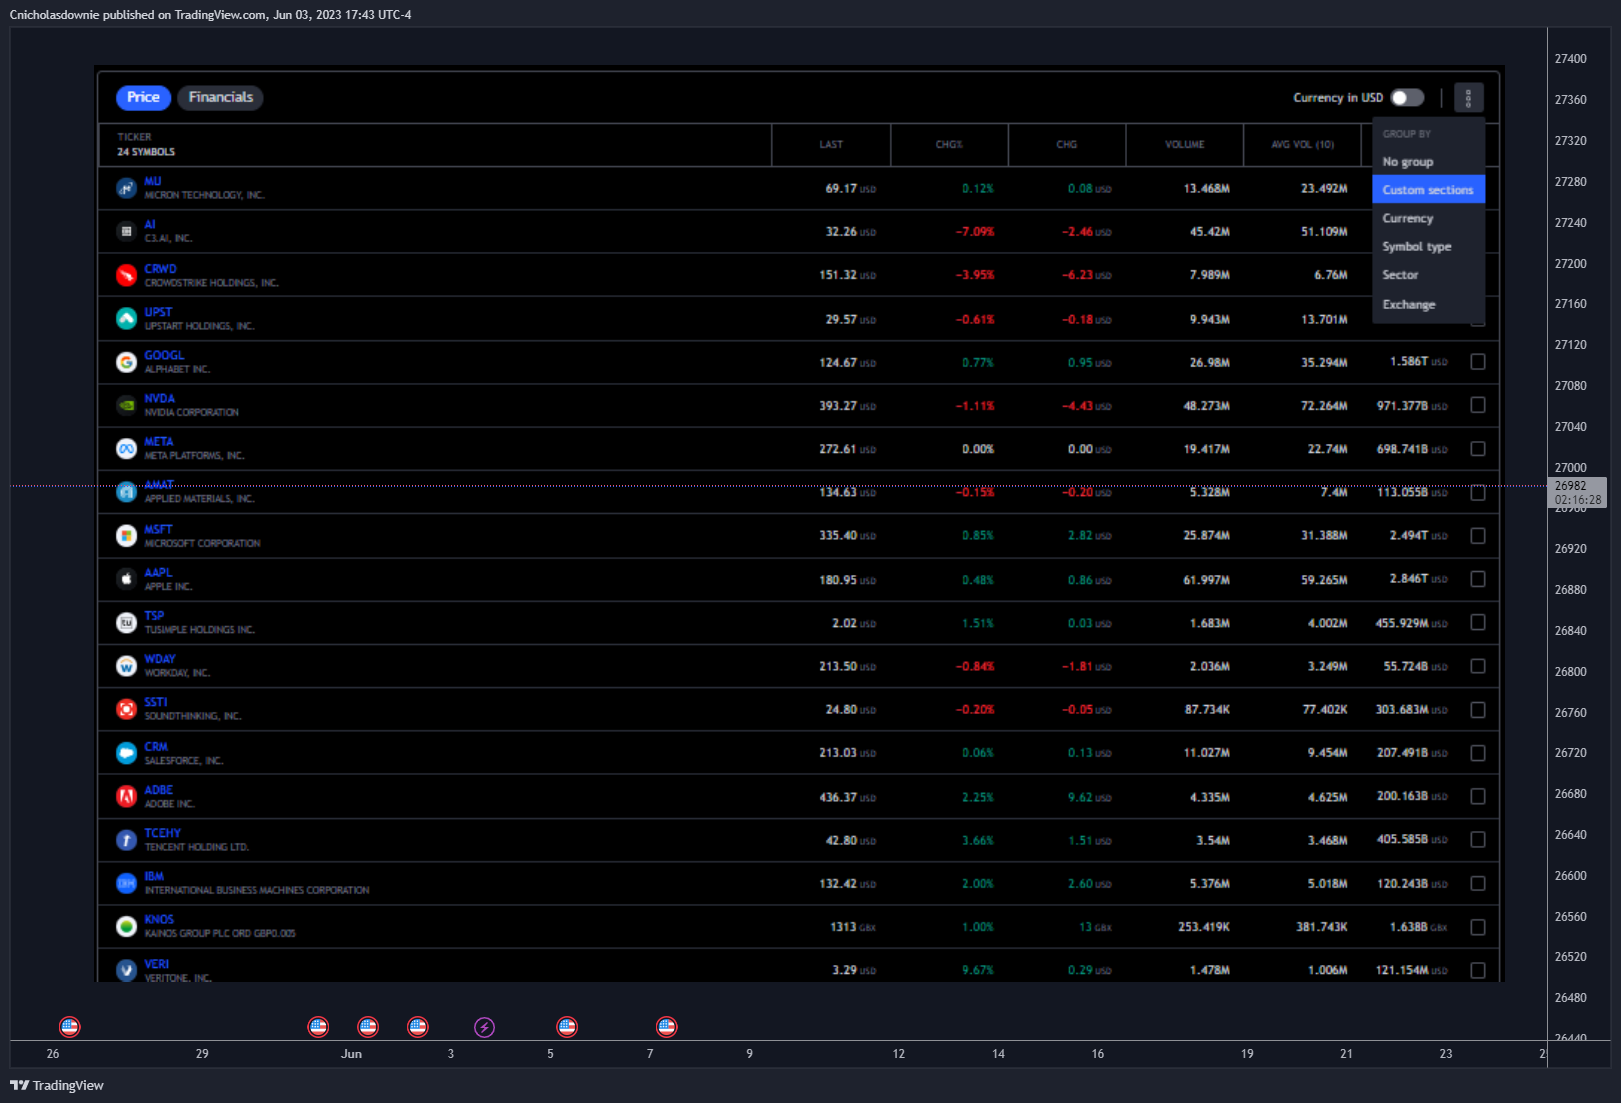Open the CRWD ticker link
Image resolution: width=1621 pixels, height=1103 pixels.
point(160,269)
